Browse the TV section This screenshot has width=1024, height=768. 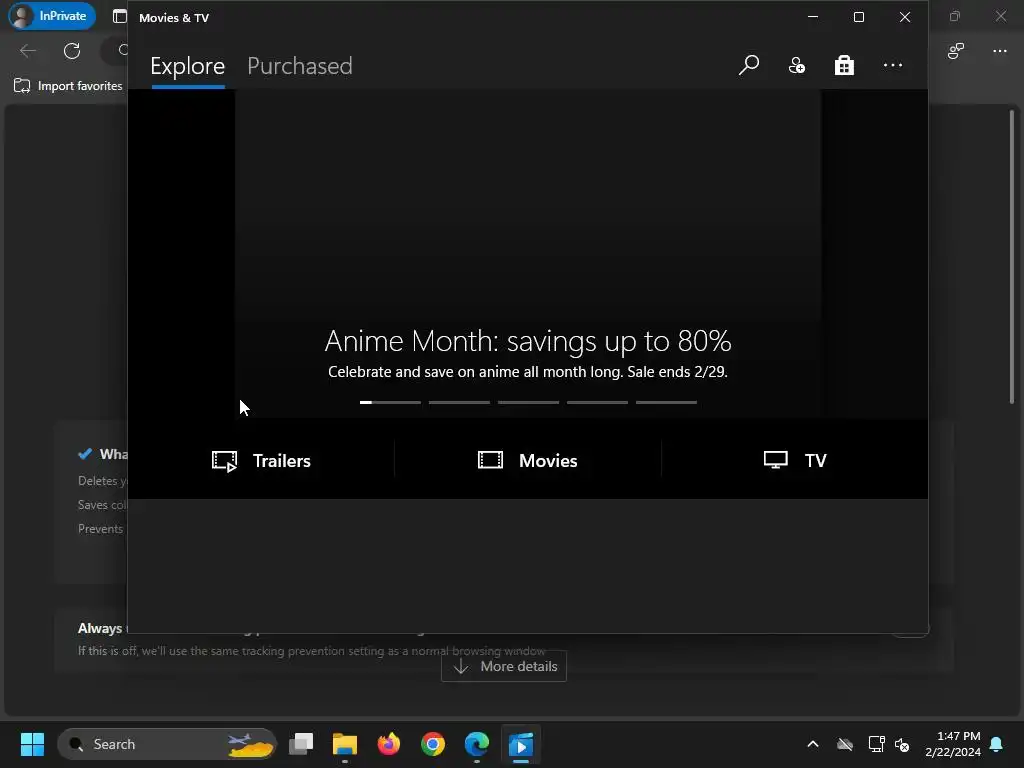point(795,461)
